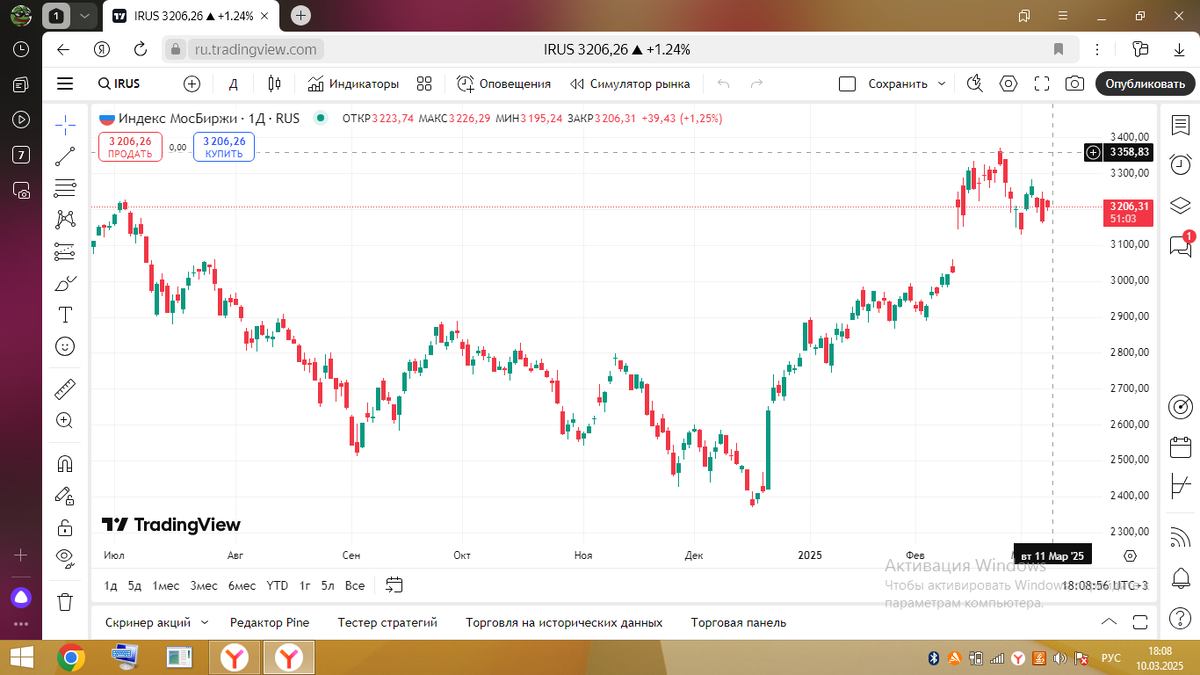Enter fullscreen chart mode

pyautogui.click(x=1042, y=84)
